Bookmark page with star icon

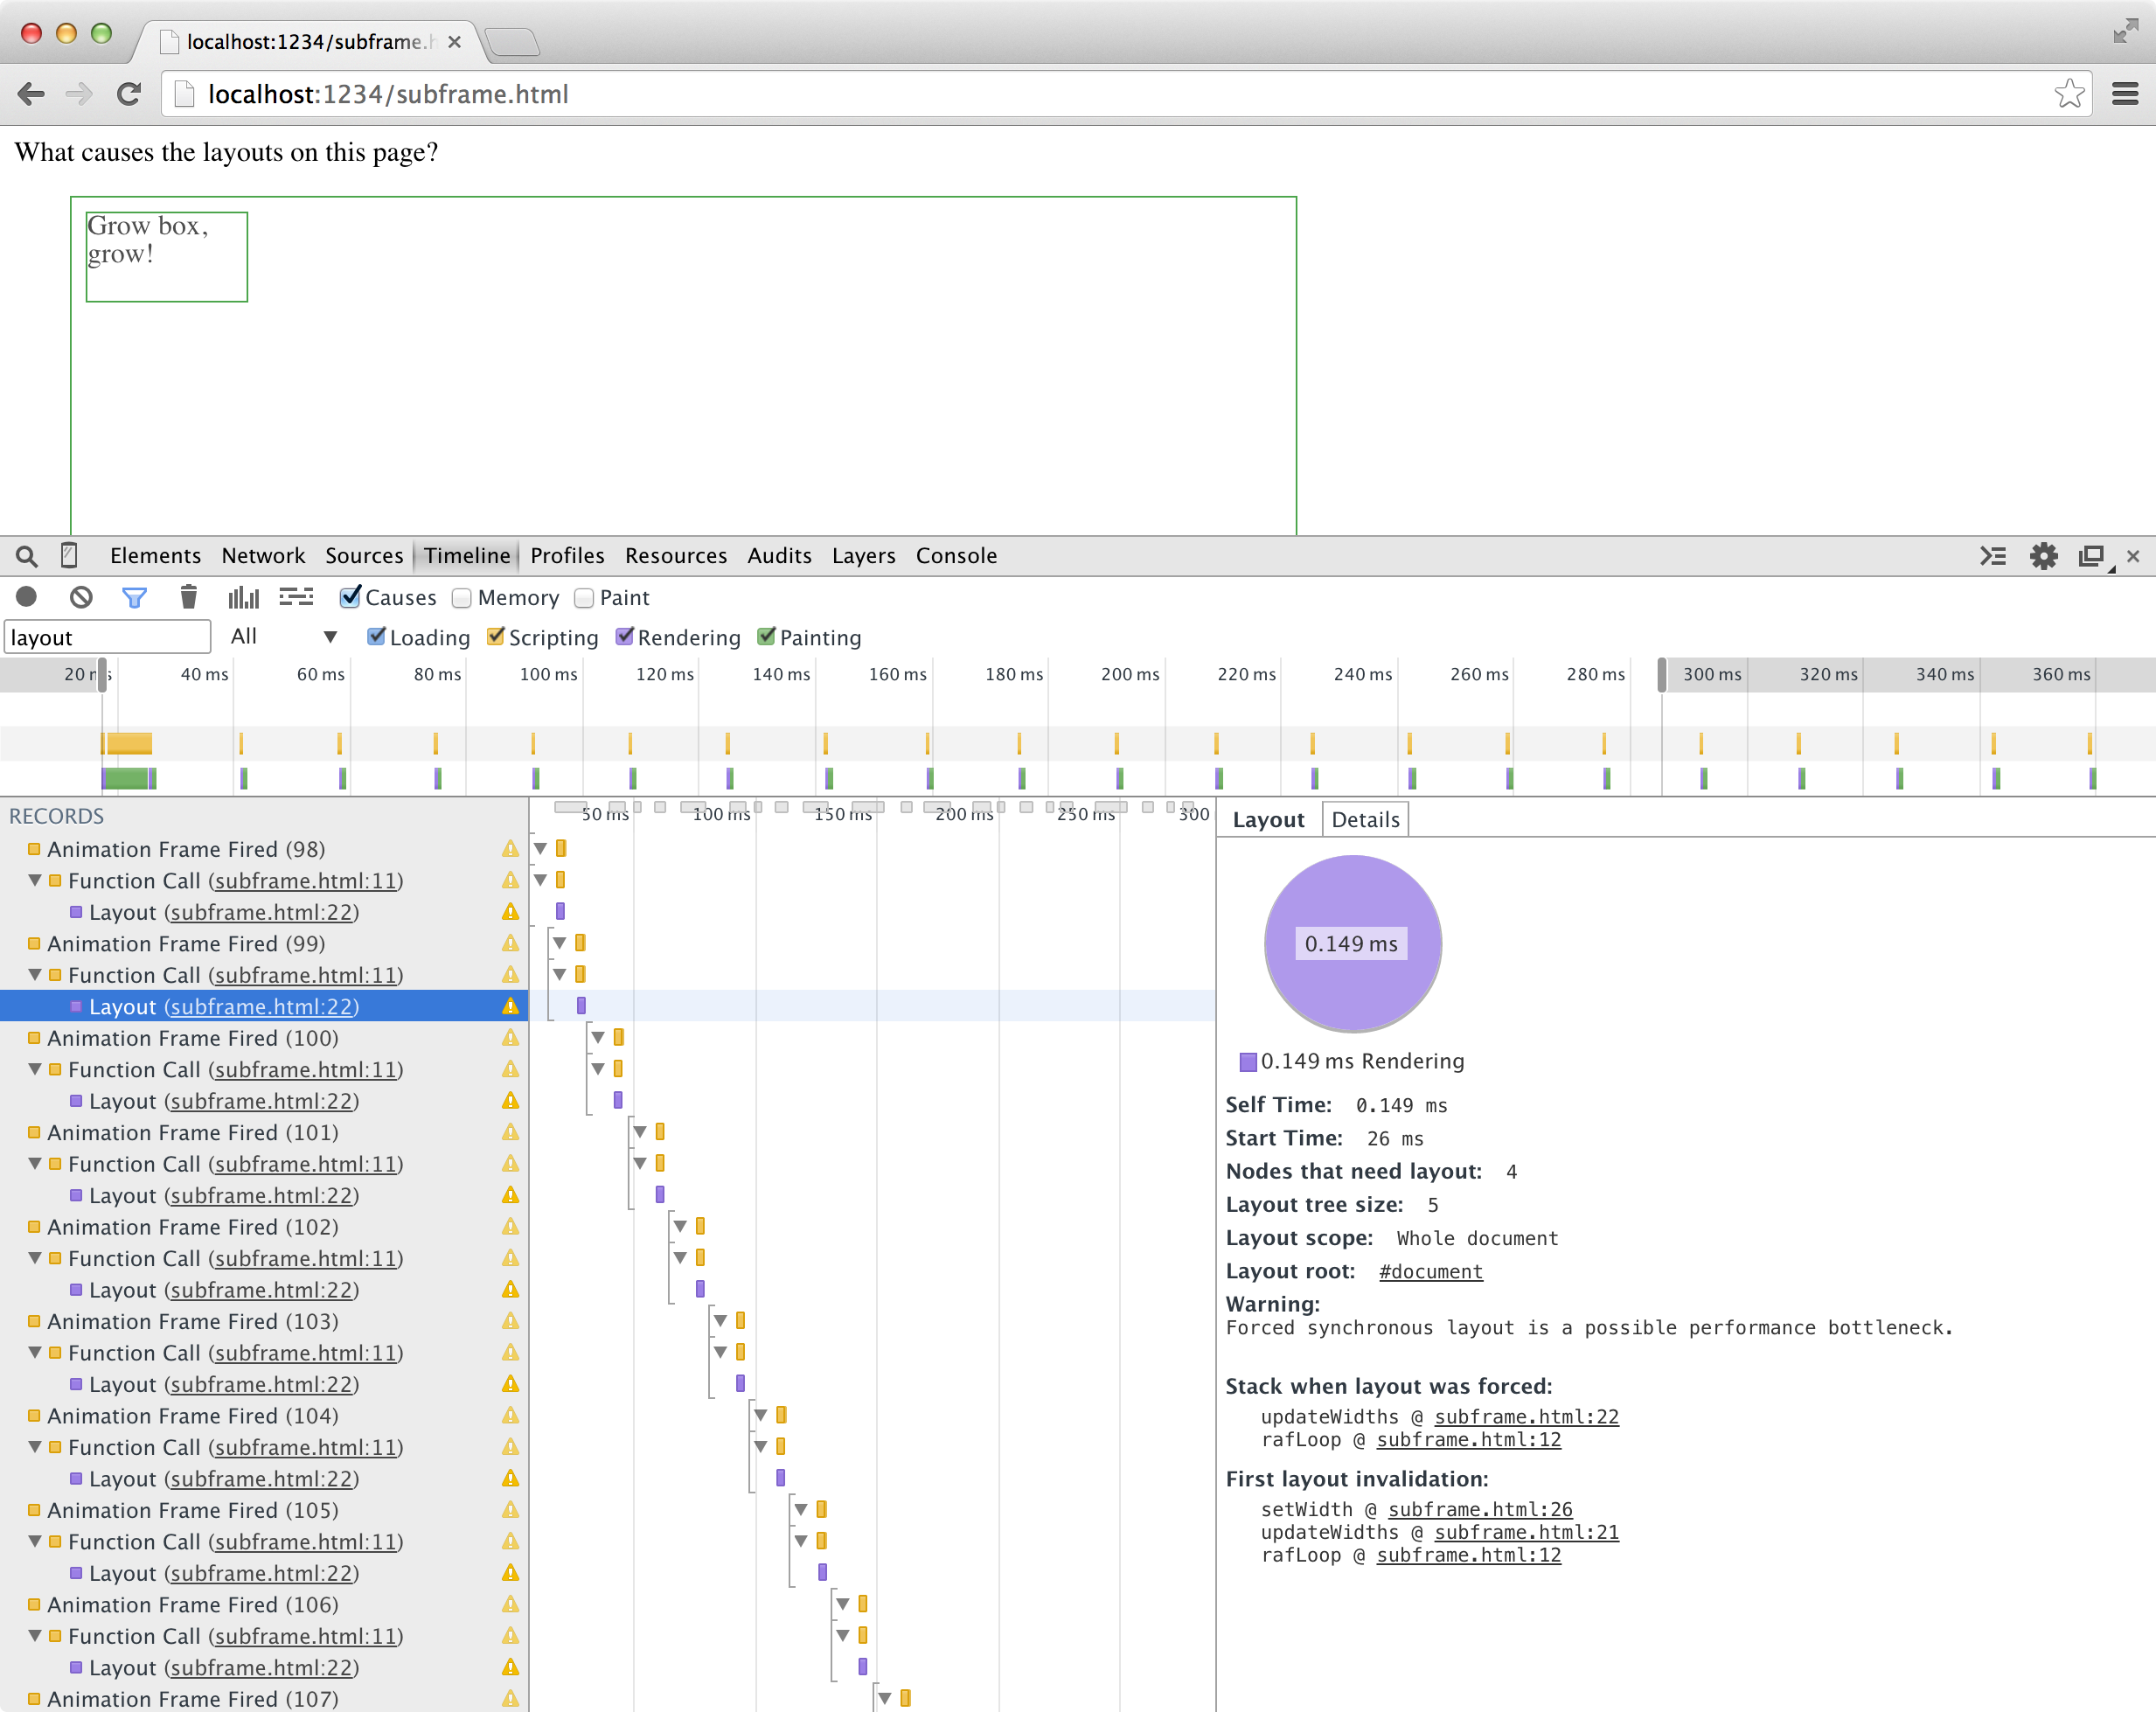(2069, 94)
